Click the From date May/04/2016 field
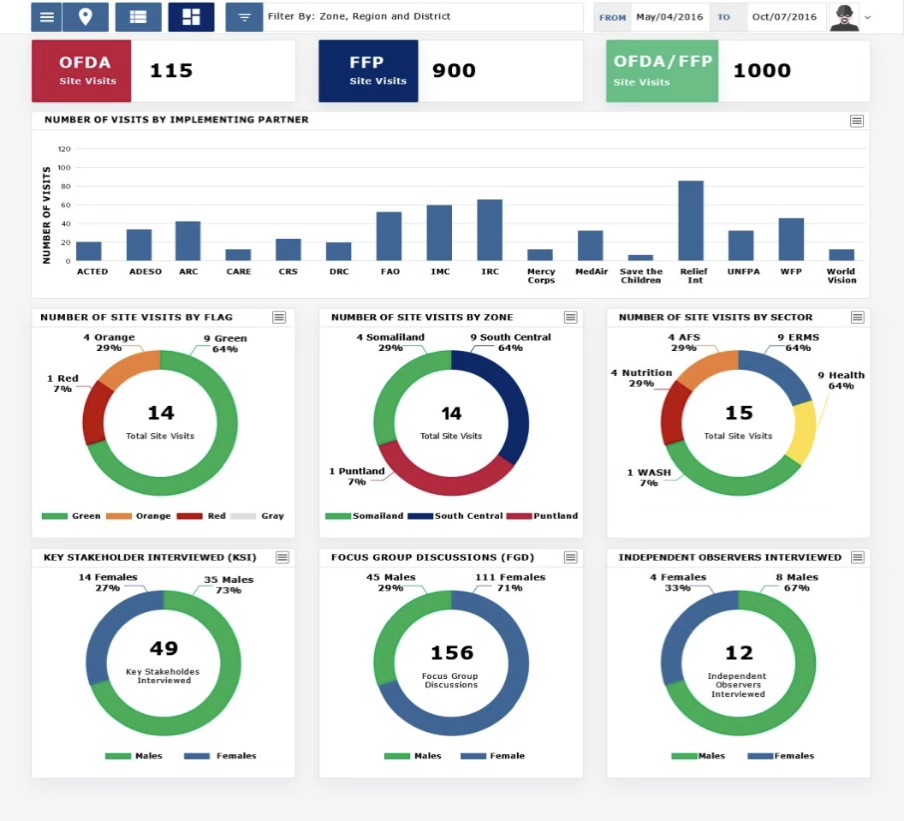904x821 pixels. pyautogui.click(x=669, y=17)
